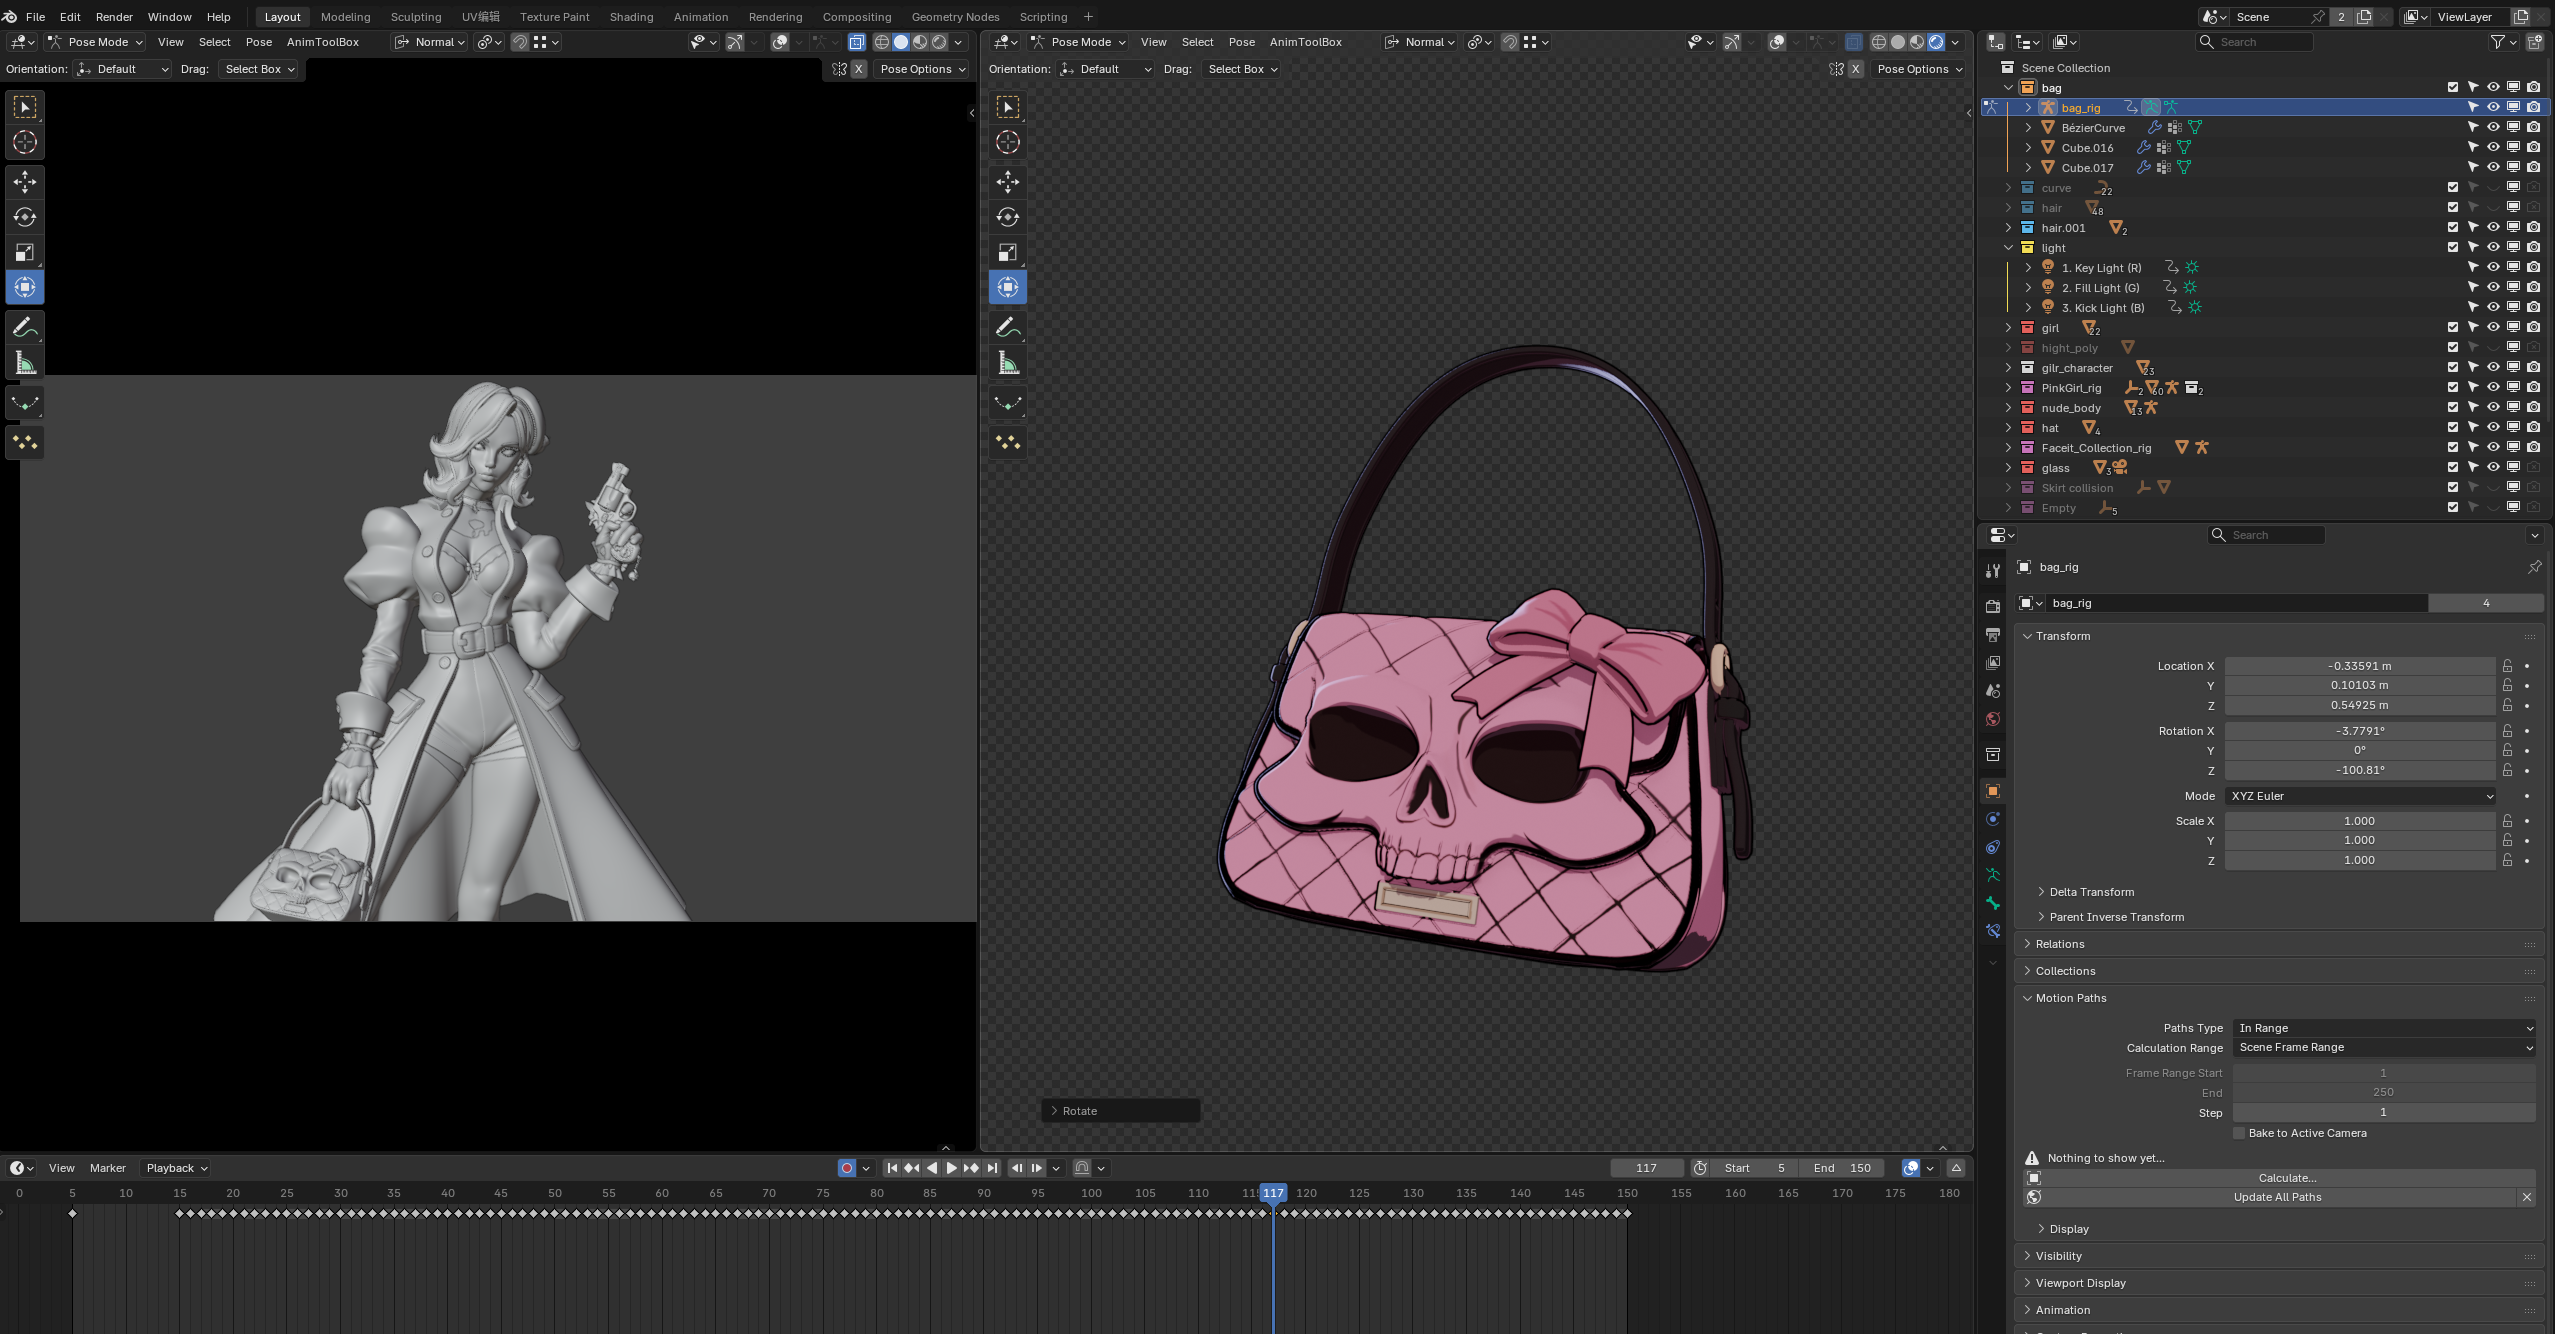This screenshot has height=1334, width=2555.
Task: Open the Object Data armature properties tab
Action: 1993,875
